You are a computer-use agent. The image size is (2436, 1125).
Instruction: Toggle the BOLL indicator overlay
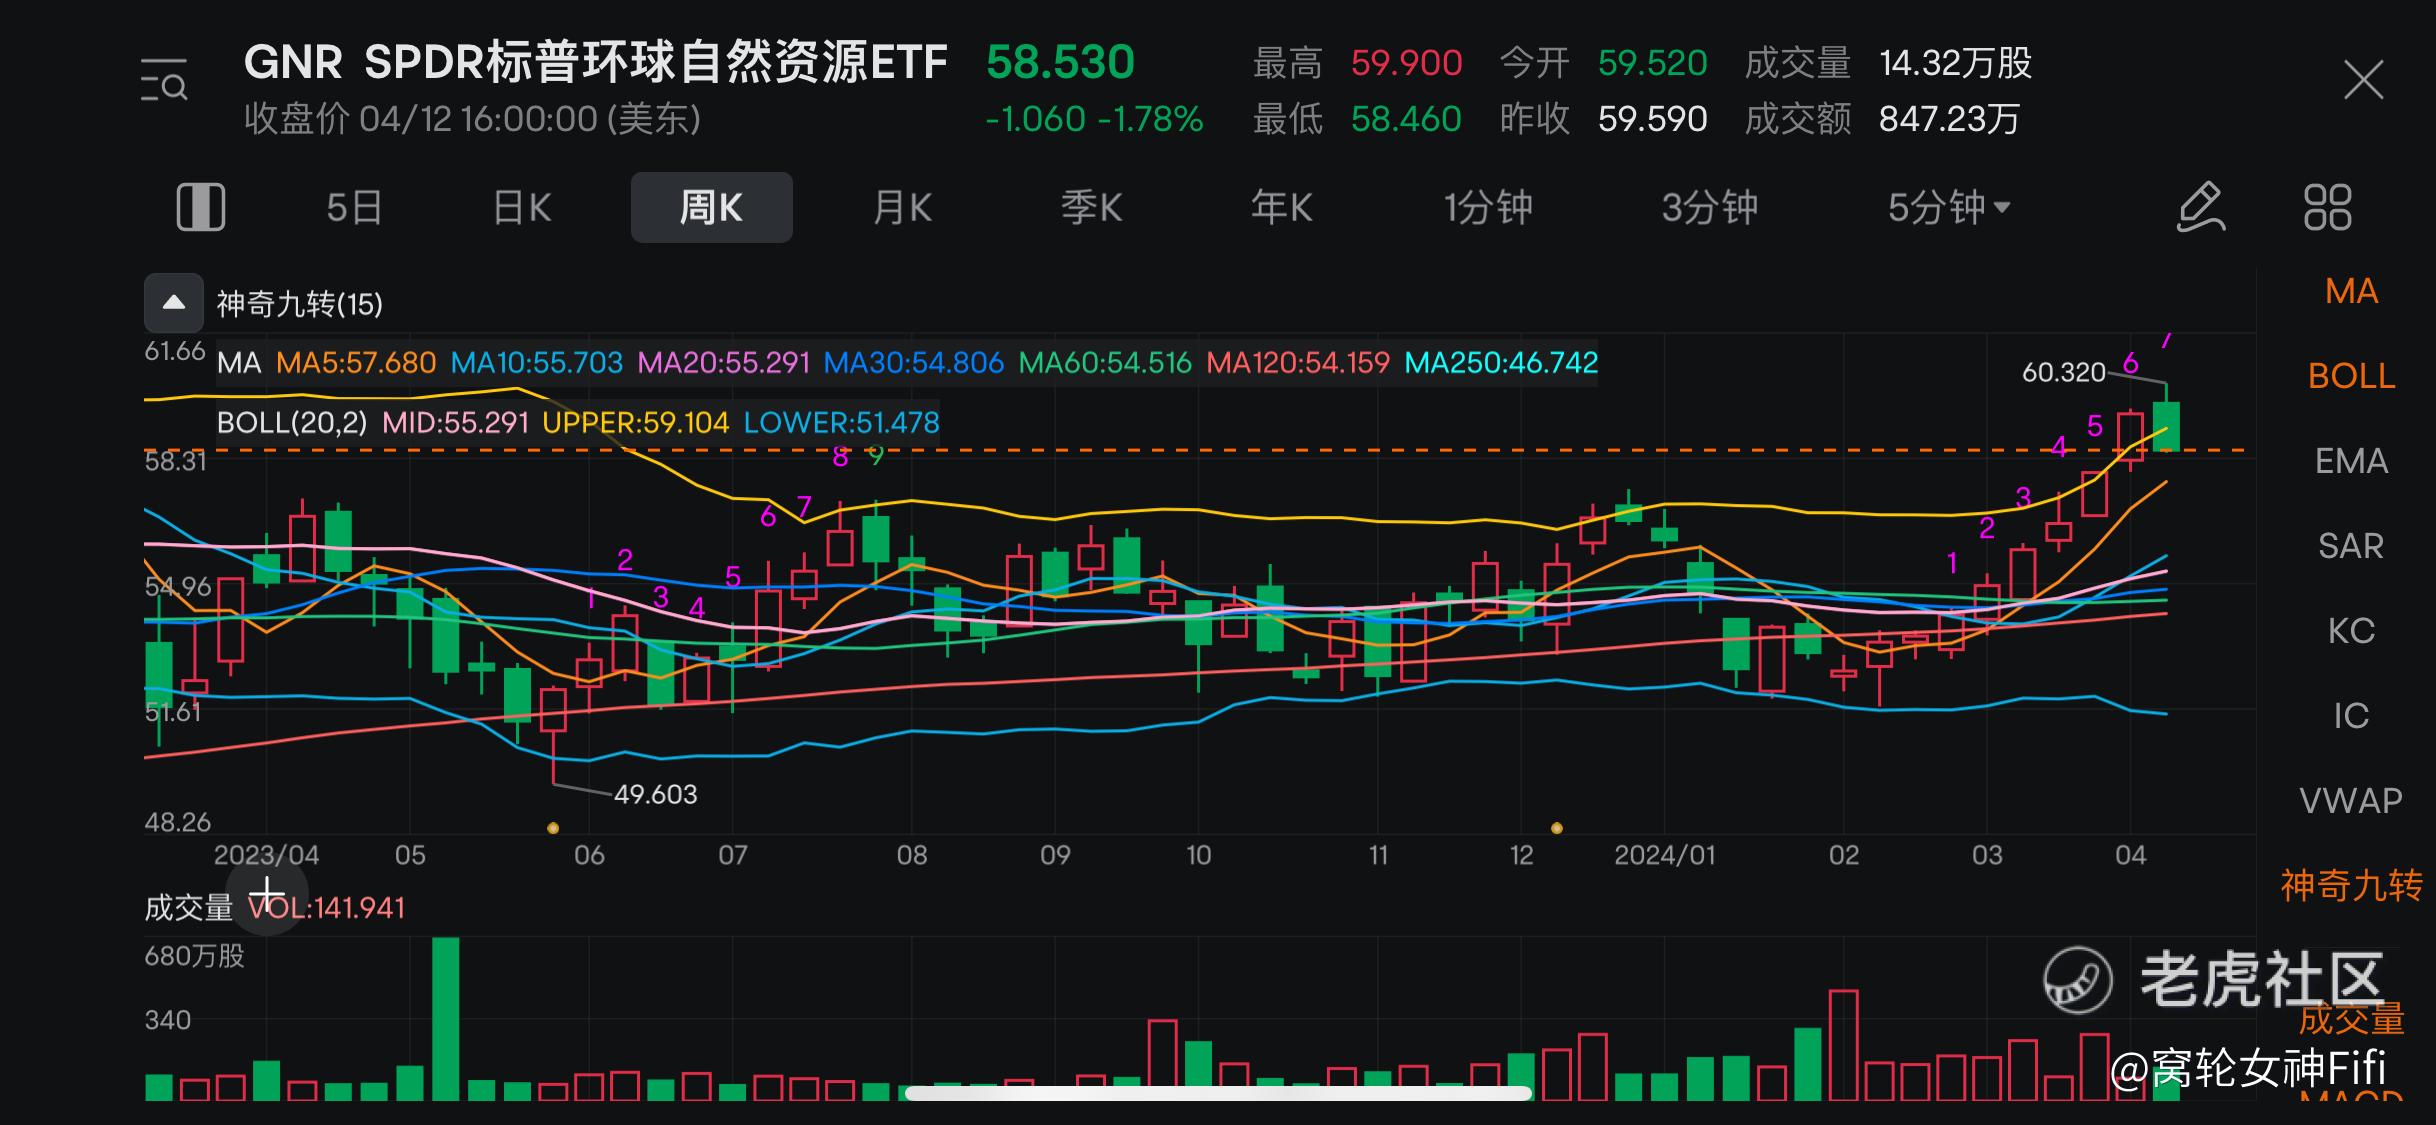tap(2351, 376)
